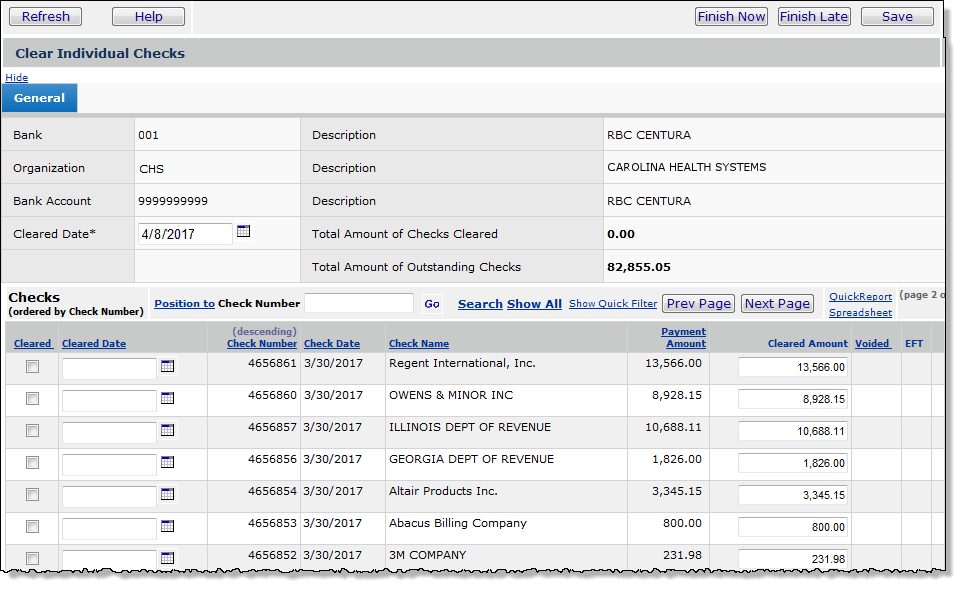Open the calendar icon on the 3M COMPANY row
This screenshot has width=961, height=591.
tap(167, 558)
